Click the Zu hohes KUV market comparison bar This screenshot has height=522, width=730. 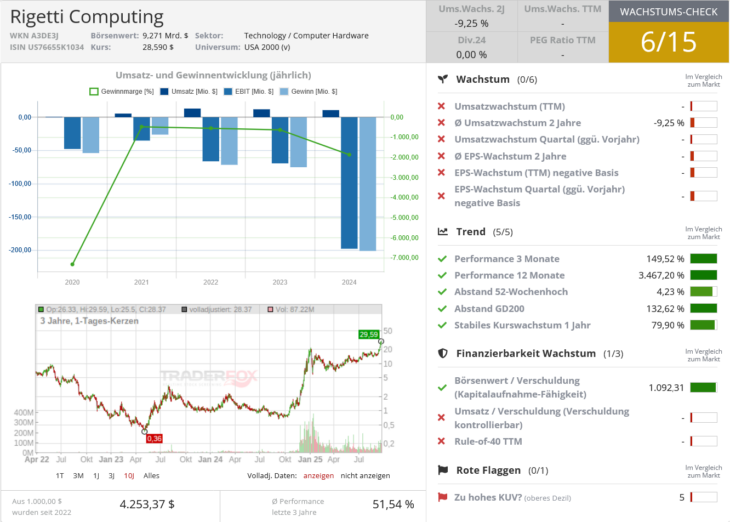pyautogui.click(x=703, y=497)
